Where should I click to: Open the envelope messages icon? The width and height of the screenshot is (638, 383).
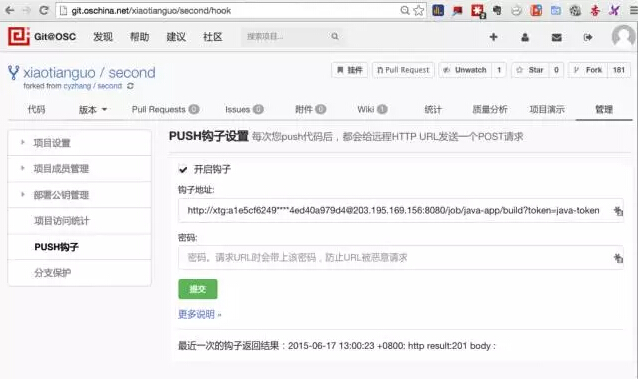[557, 37]
